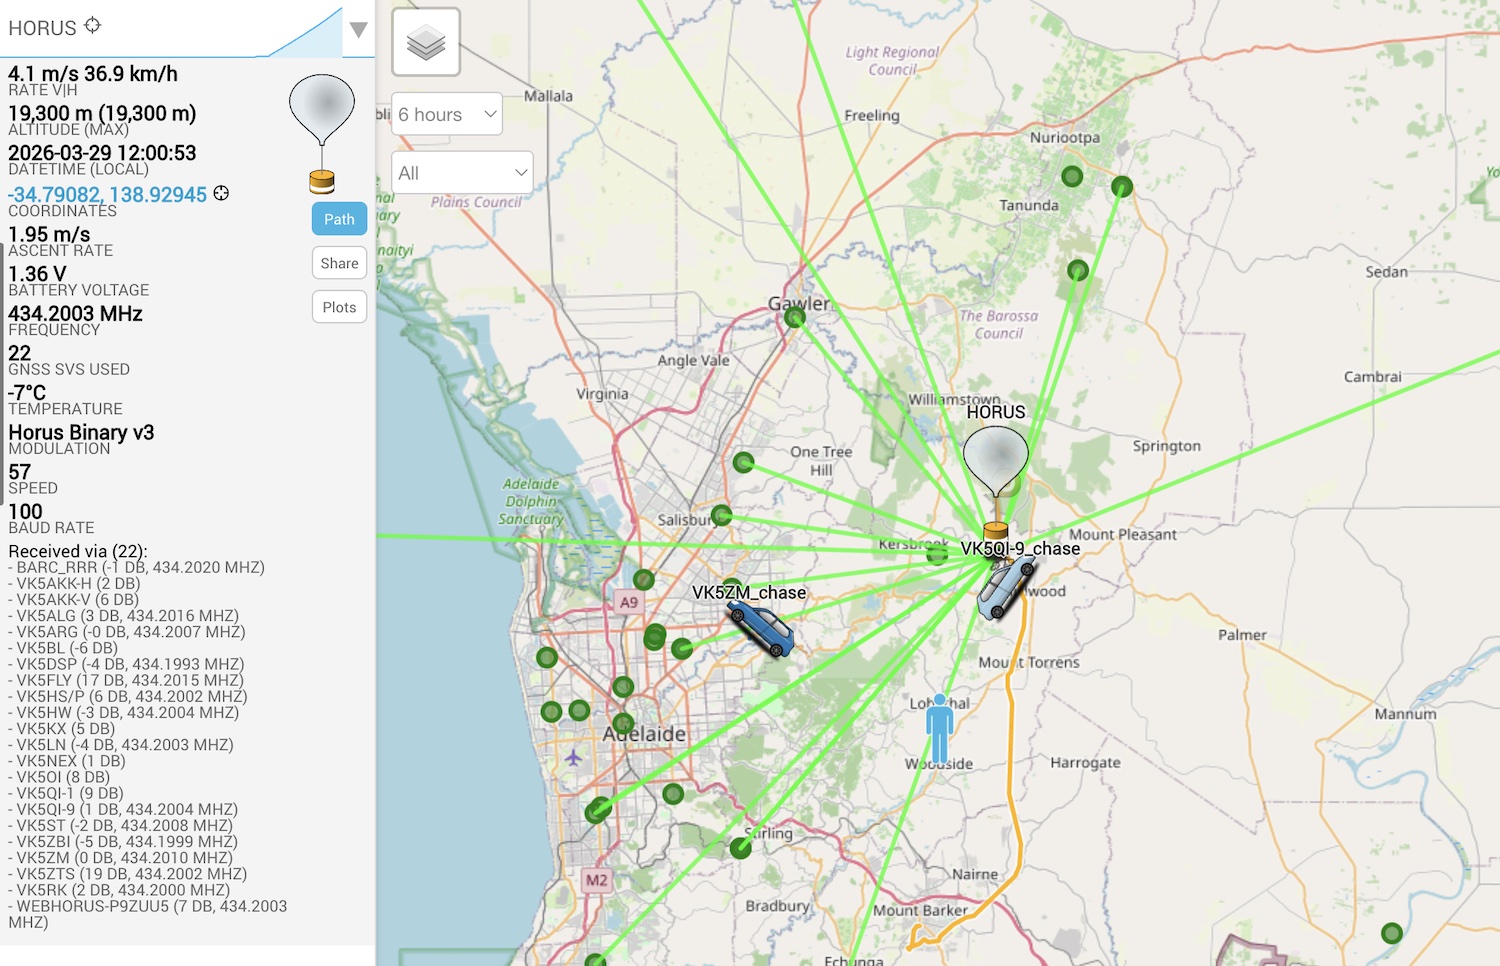Image resolution: width=1500 pixels, height=966 pixels.
Task: Follow the -34.79082, 138.92945 coordinates link
Action: [108, 194]
